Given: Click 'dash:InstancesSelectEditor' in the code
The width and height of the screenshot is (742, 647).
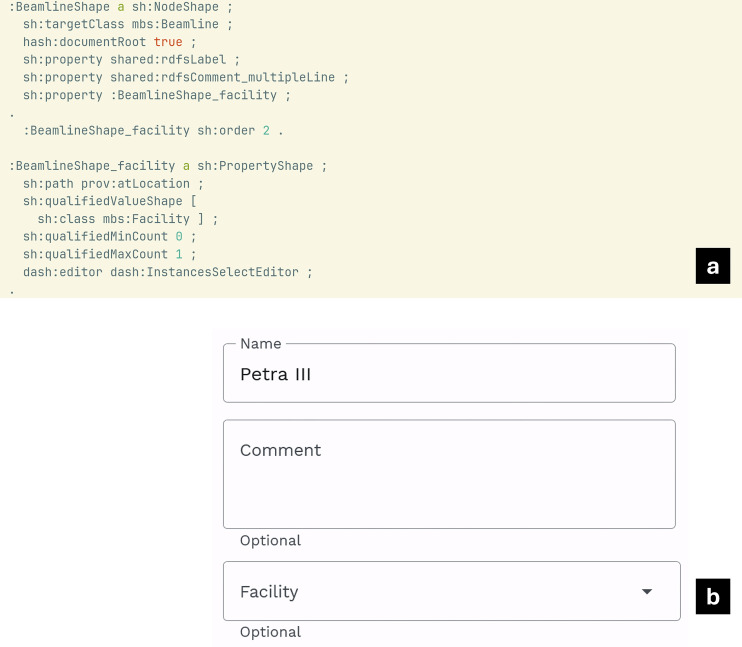Looking at the screenshot, I should [x=204, y=272].
